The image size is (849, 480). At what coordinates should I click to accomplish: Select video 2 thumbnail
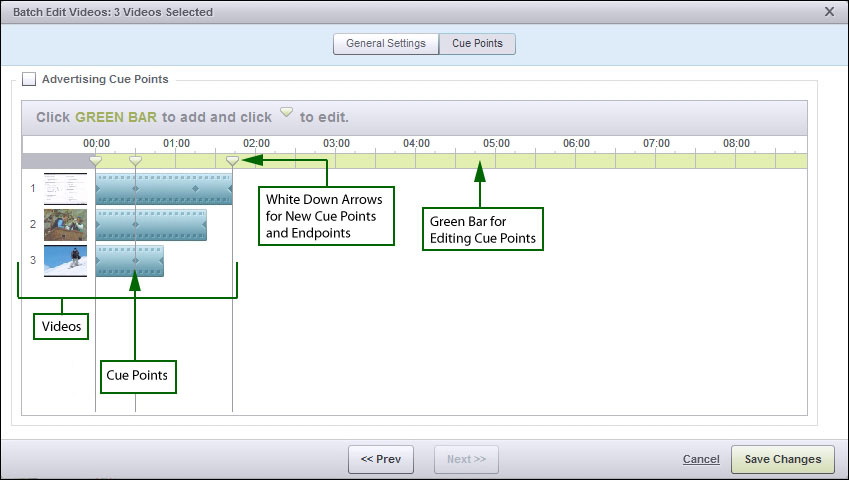pos(65,225)
